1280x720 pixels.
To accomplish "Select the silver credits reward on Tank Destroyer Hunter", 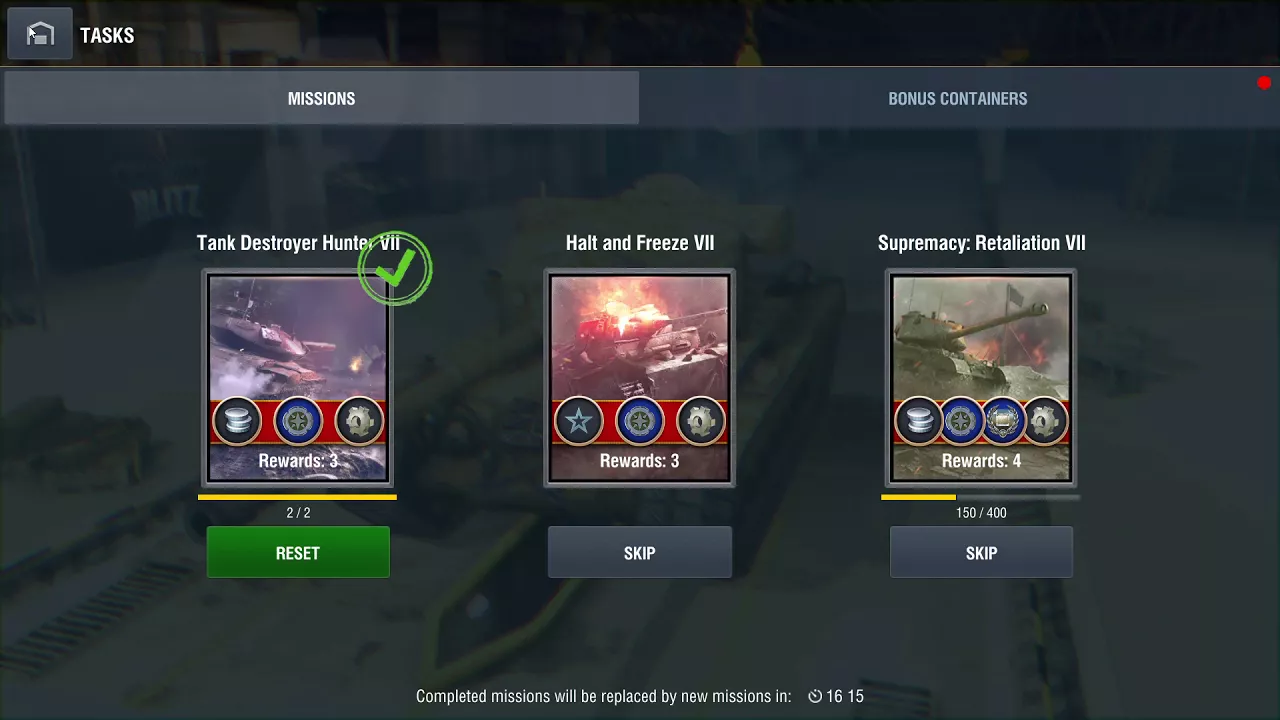I will (237, 421).
